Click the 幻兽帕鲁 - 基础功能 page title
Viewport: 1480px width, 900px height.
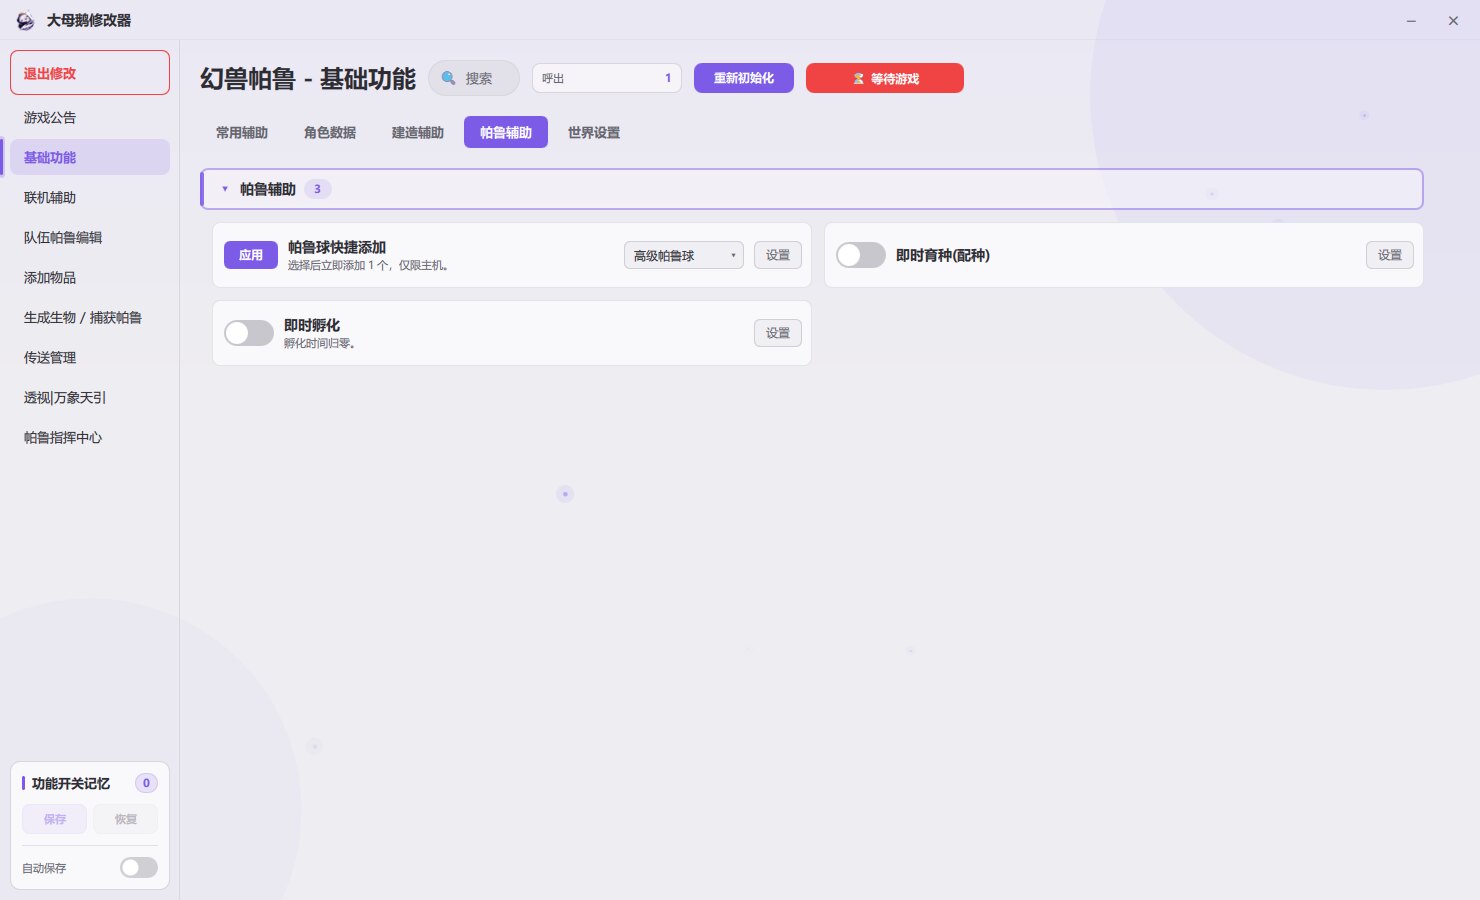[308, 79]
